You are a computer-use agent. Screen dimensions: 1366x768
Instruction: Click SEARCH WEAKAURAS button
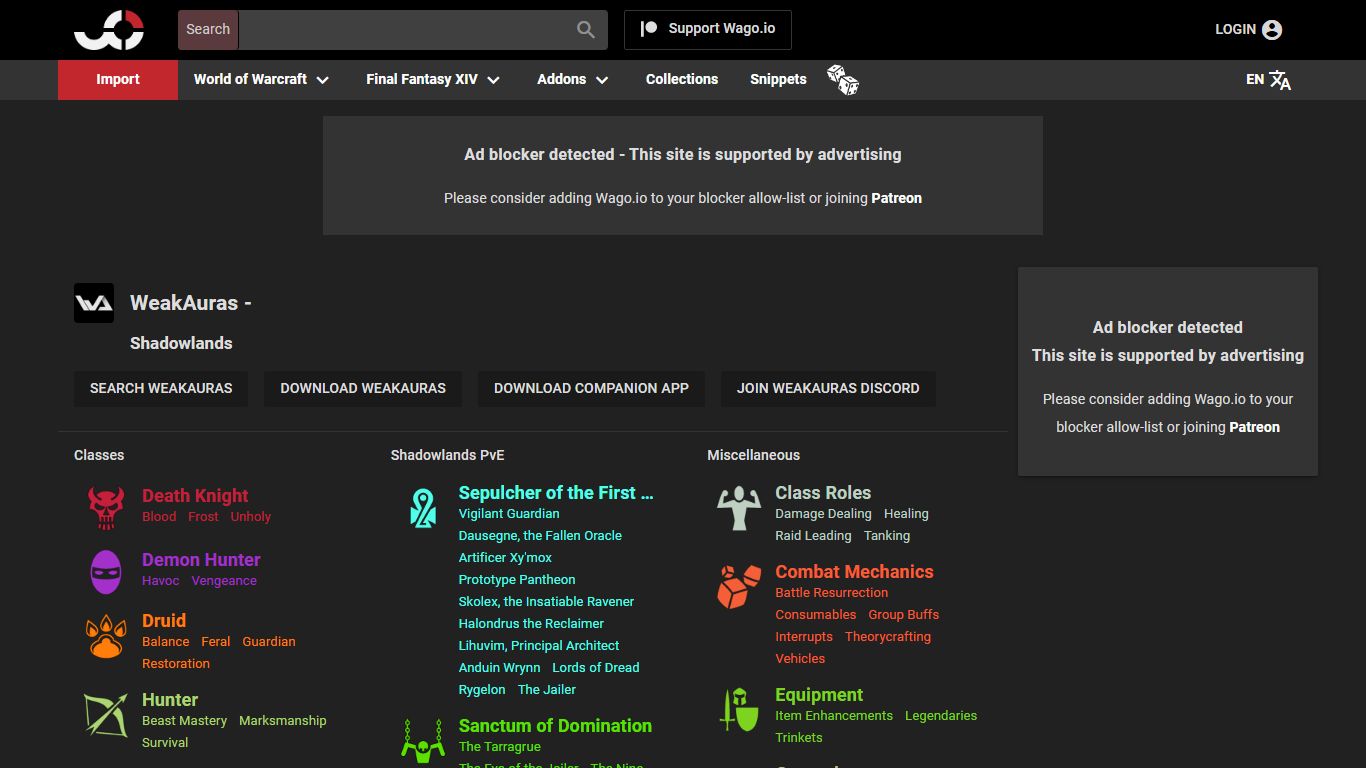tap(161, 389)
